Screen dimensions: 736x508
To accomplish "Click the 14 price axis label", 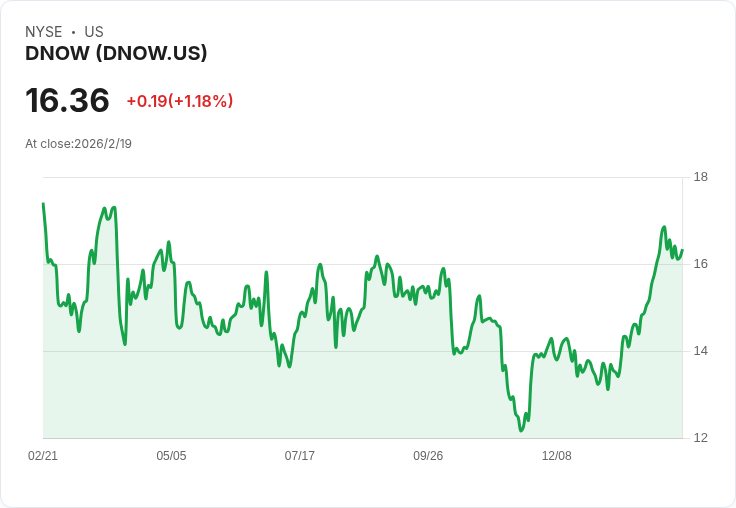I will tap(701, 351).
